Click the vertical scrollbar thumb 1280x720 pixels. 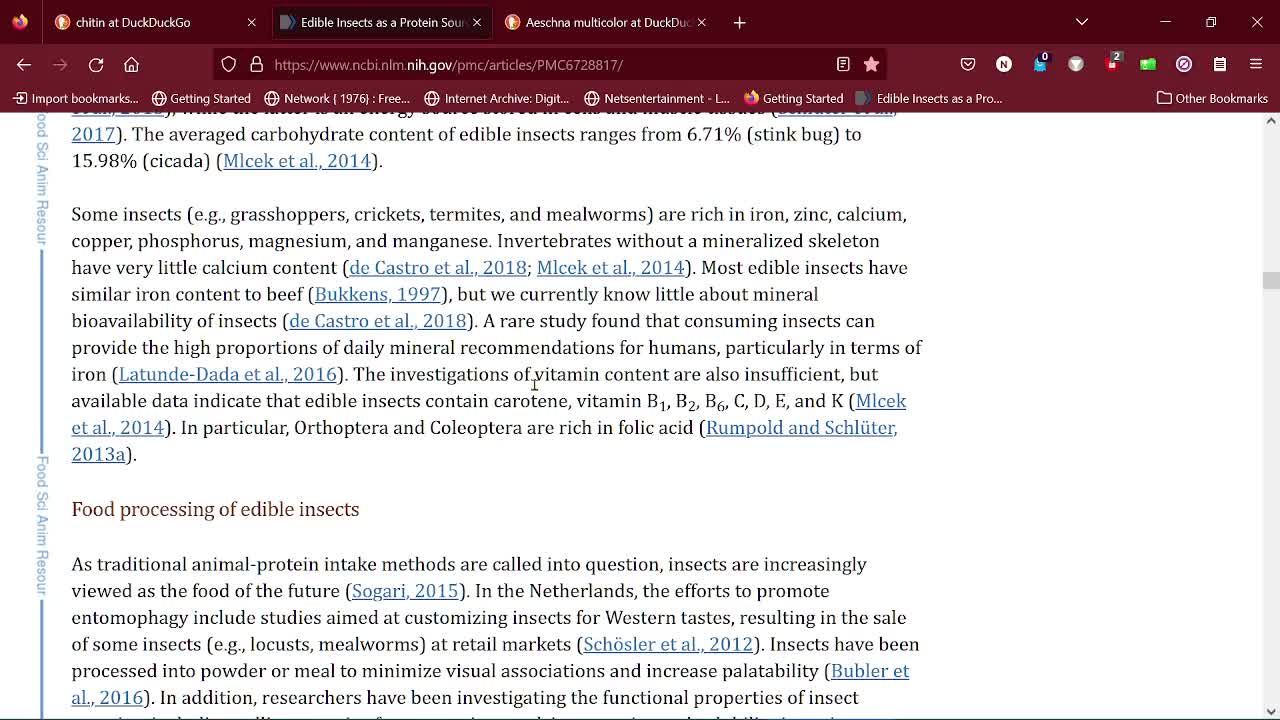pyautogui.click(x=1271, y=281)
